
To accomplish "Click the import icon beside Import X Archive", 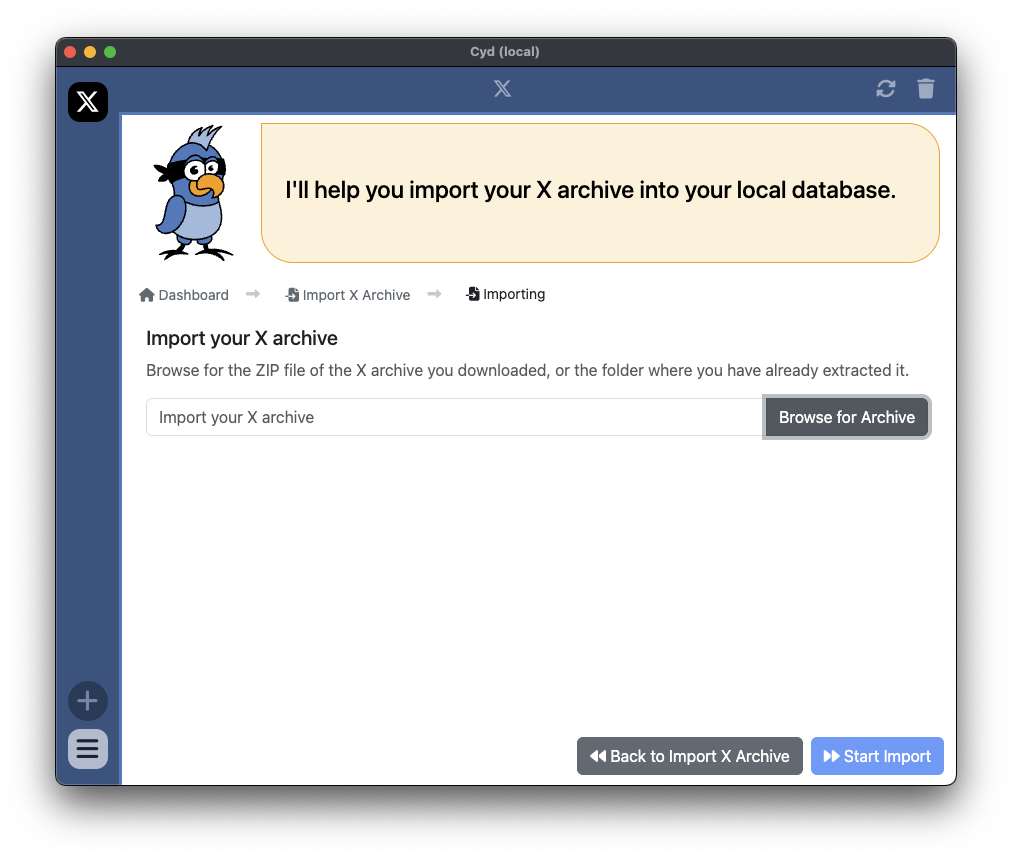I will (x=292, y=295).
